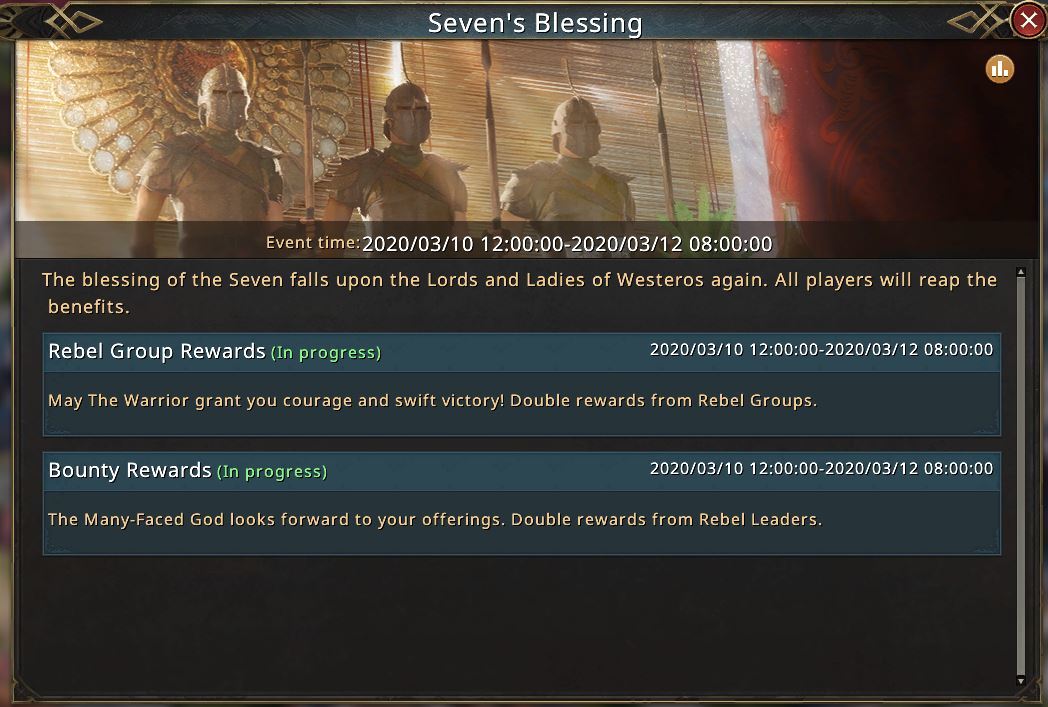Click the left diamond ornament in title bar
The height and width of the screenshot is (707, 1048).
tap(73, 22)
